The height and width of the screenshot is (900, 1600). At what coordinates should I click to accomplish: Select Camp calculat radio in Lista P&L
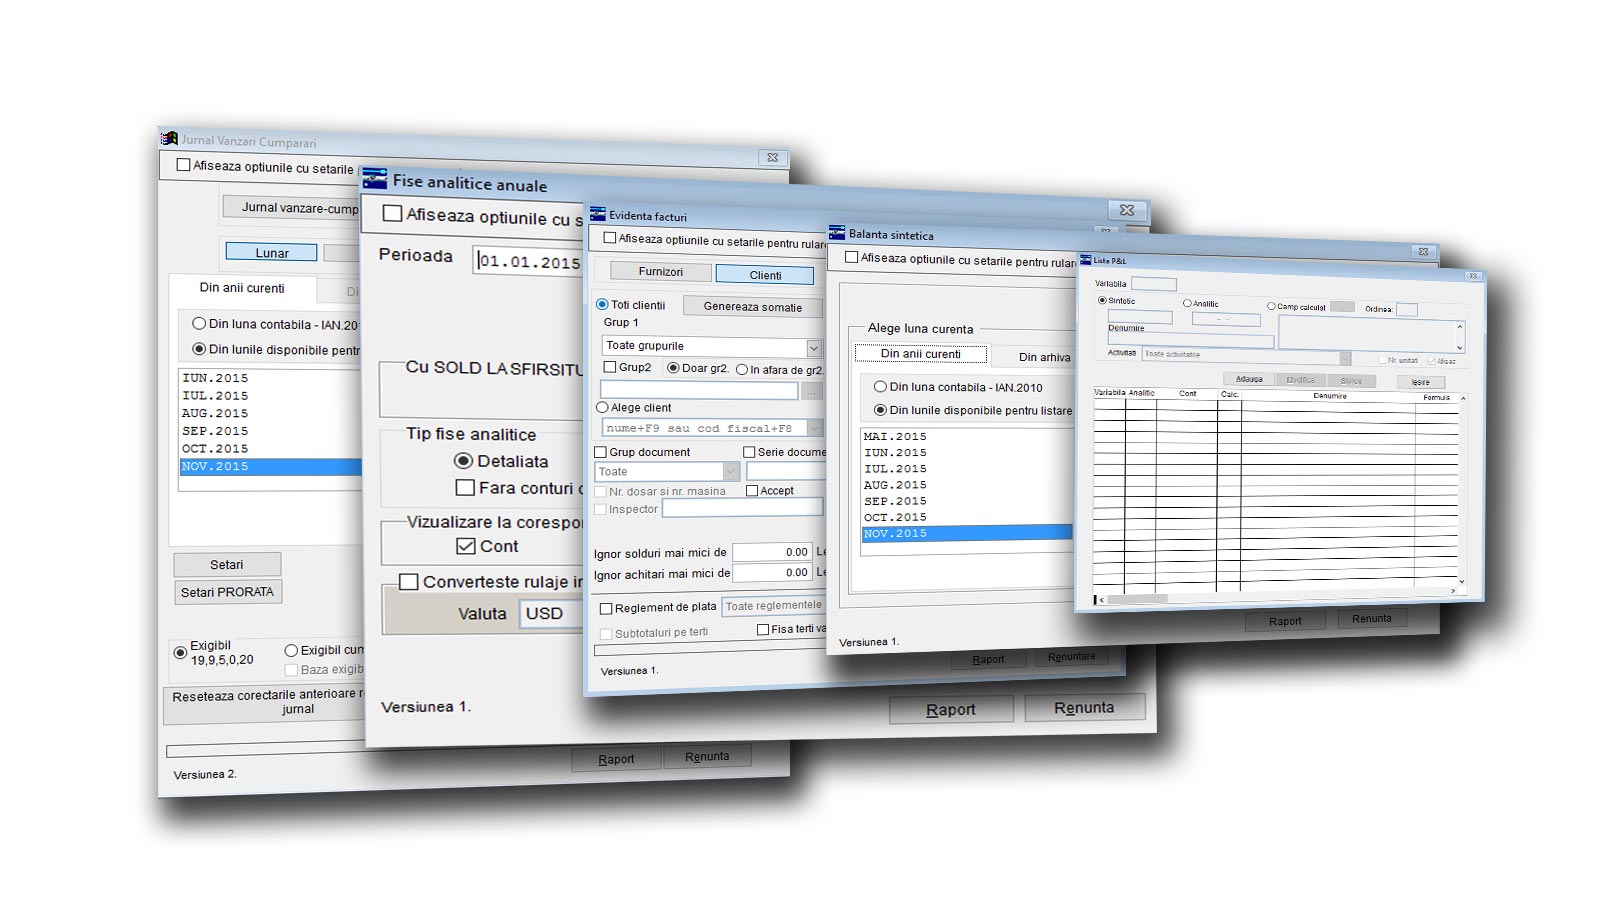[1271, 306]
